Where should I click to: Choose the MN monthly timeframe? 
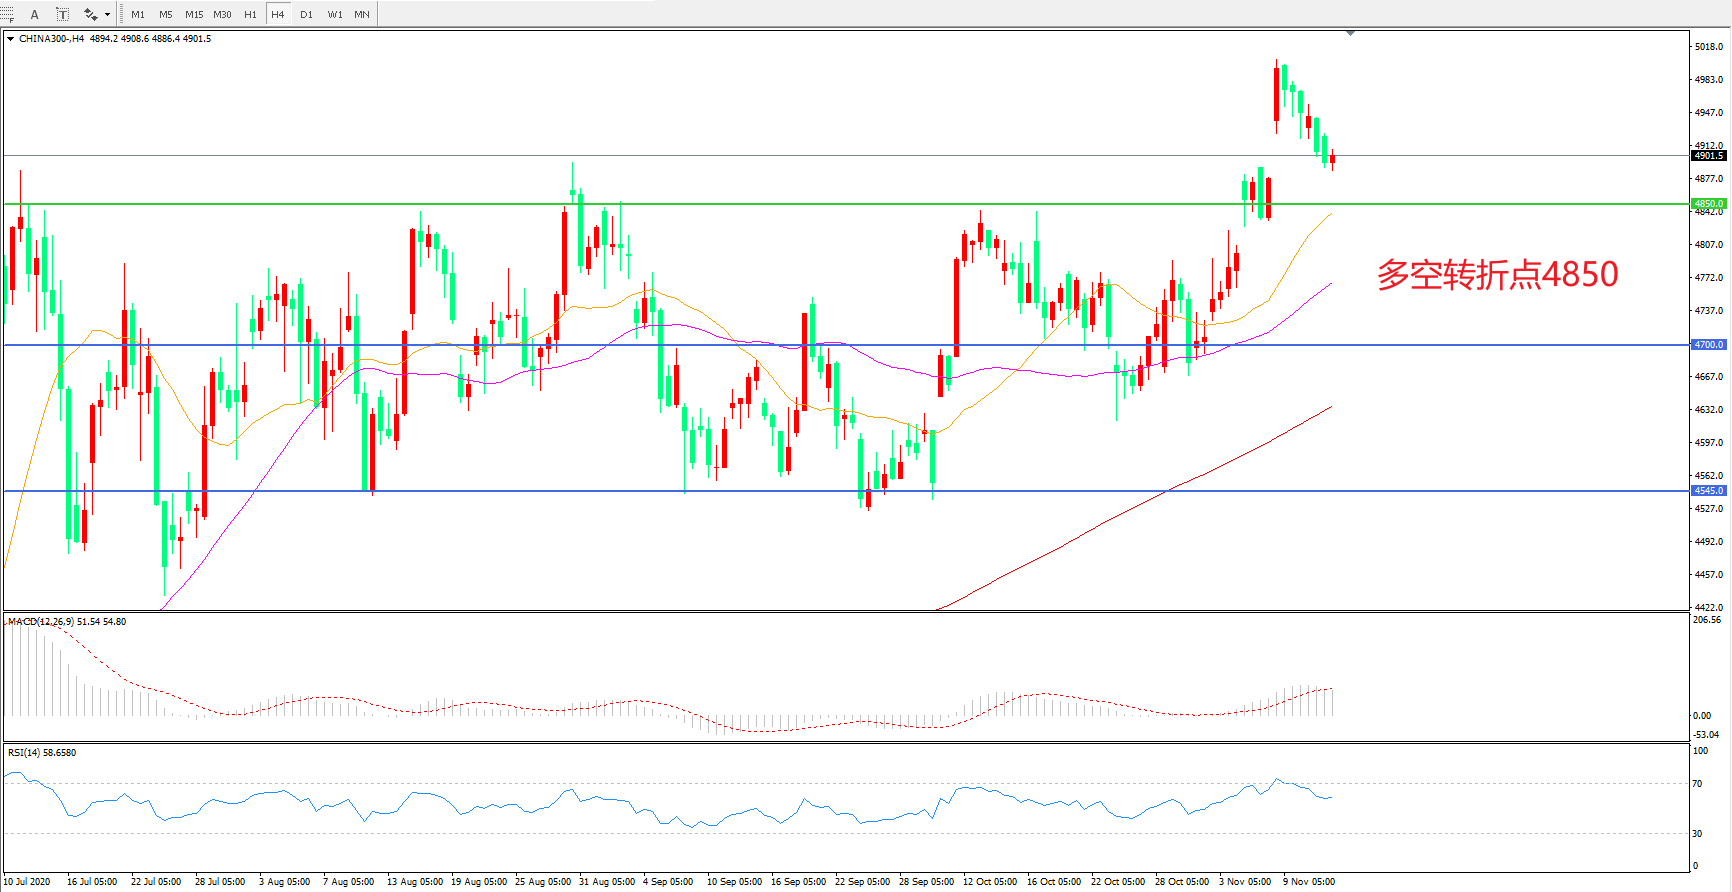pyautogui.click(x=362, y=14)
